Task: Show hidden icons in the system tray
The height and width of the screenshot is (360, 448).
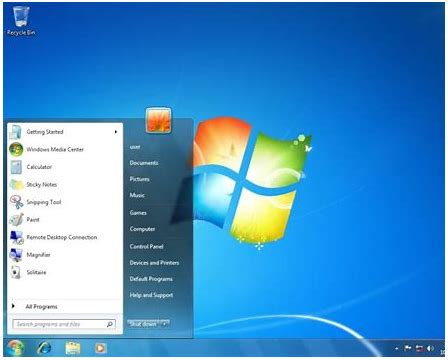Action: coord(397,349)
